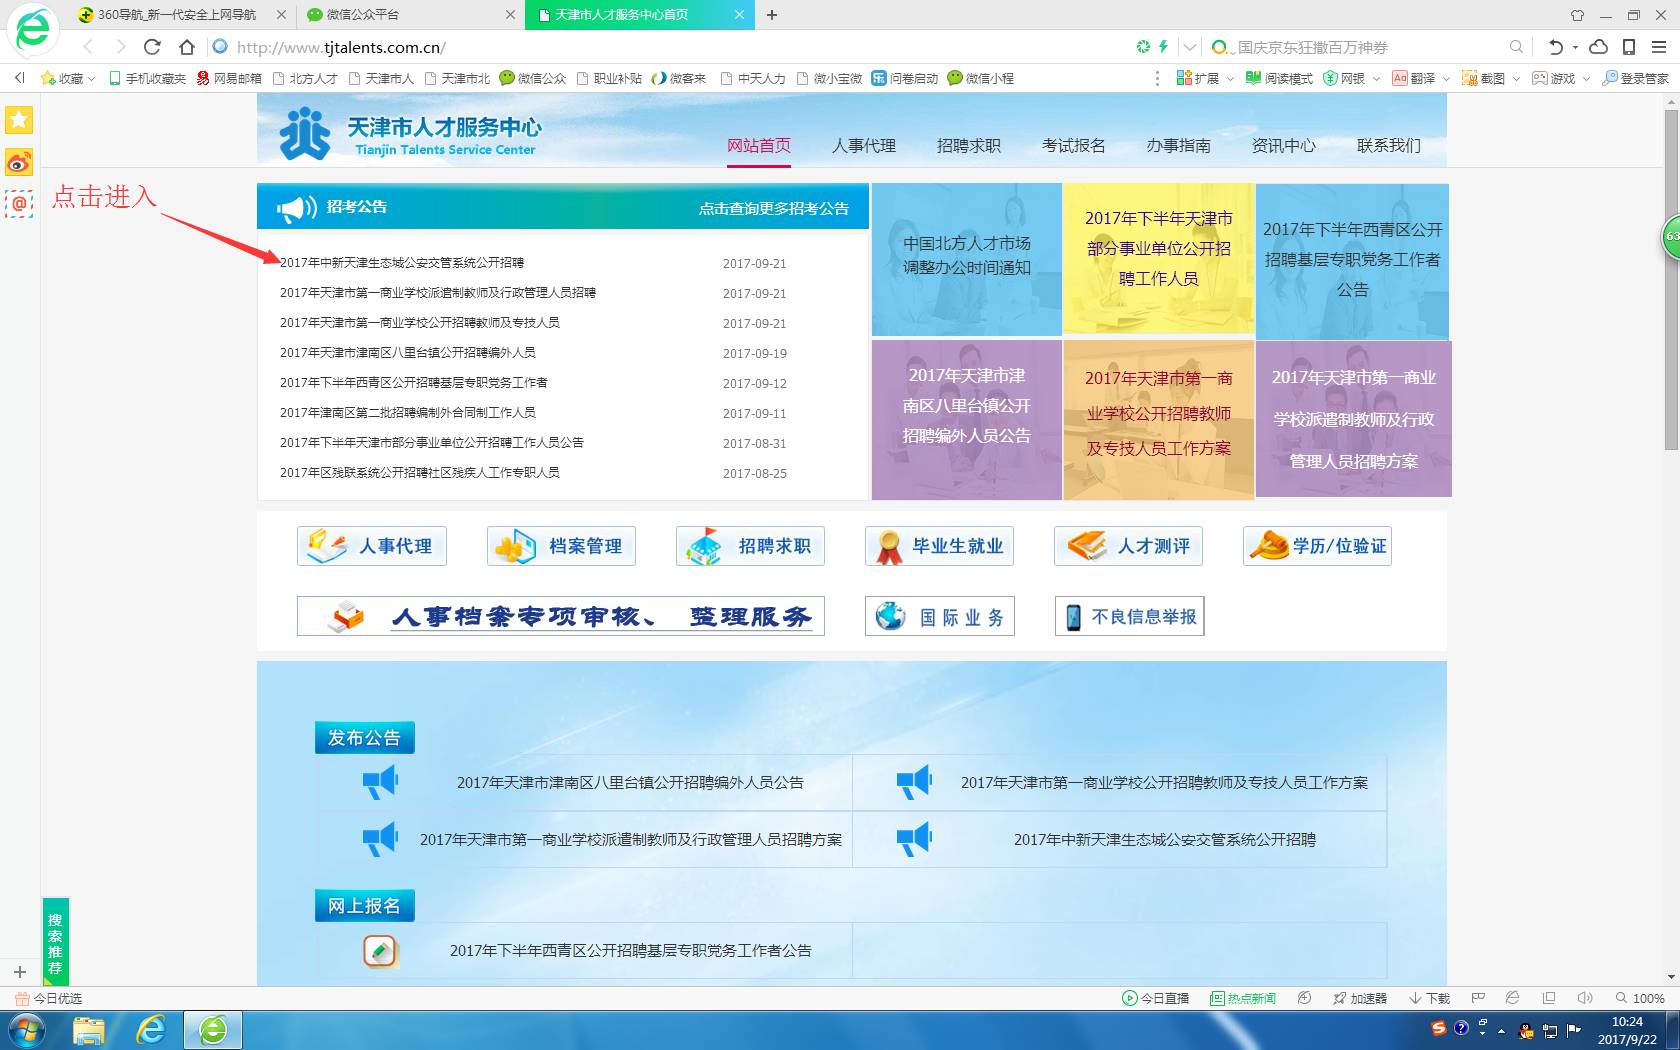
Task: Open the 国际业务 button
Action: click(940, 616)
